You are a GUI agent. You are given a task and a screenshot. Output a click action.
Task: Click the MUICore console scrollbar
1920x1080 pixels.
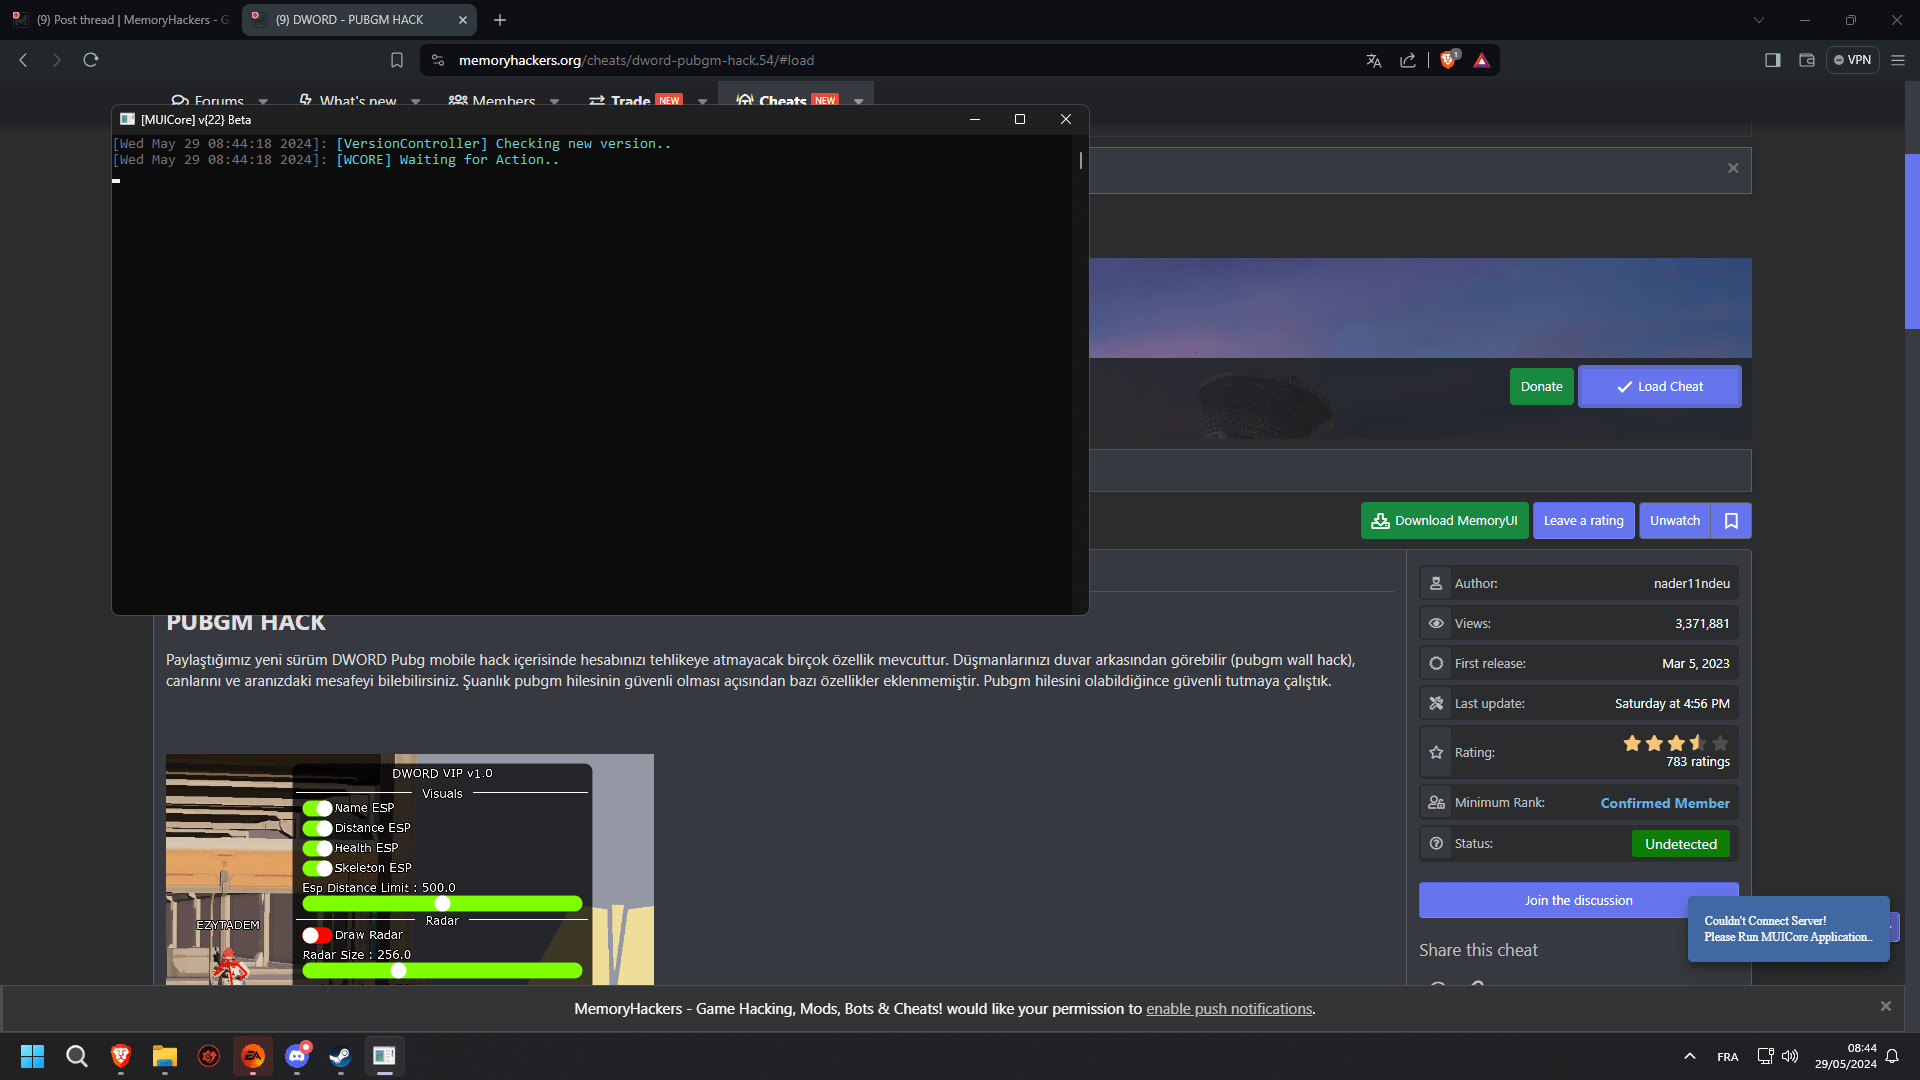pyautogui.click(x=1080, y=161)
